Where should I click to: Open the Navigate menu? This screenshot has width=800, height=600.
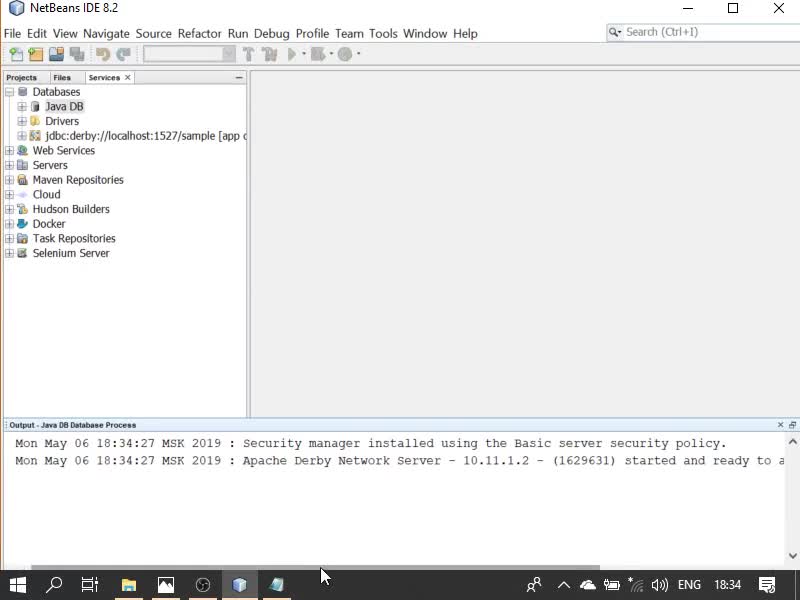click(x=106, y=34)
